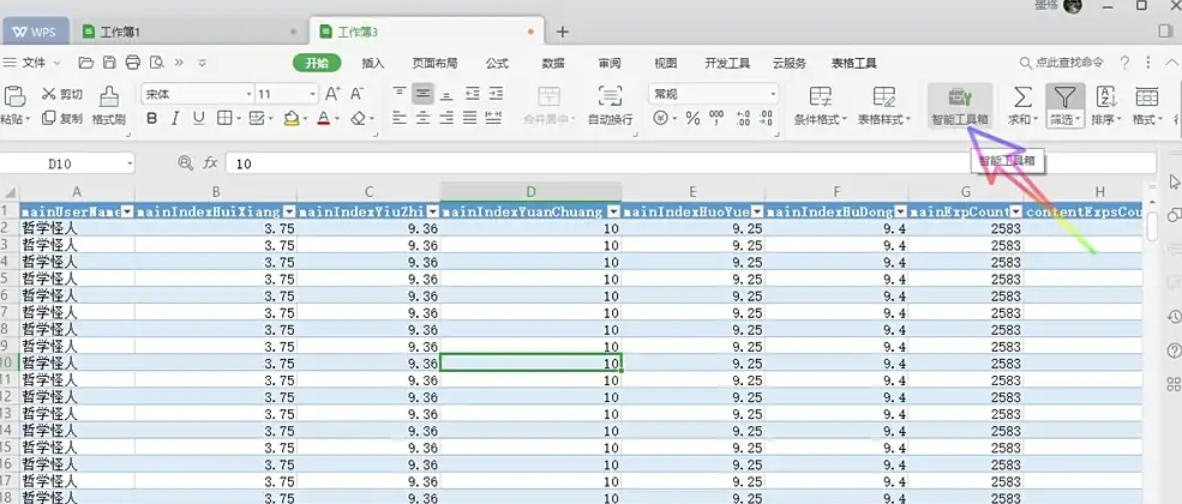Open the 宋体 font name dropdown

tap(249, 94)
